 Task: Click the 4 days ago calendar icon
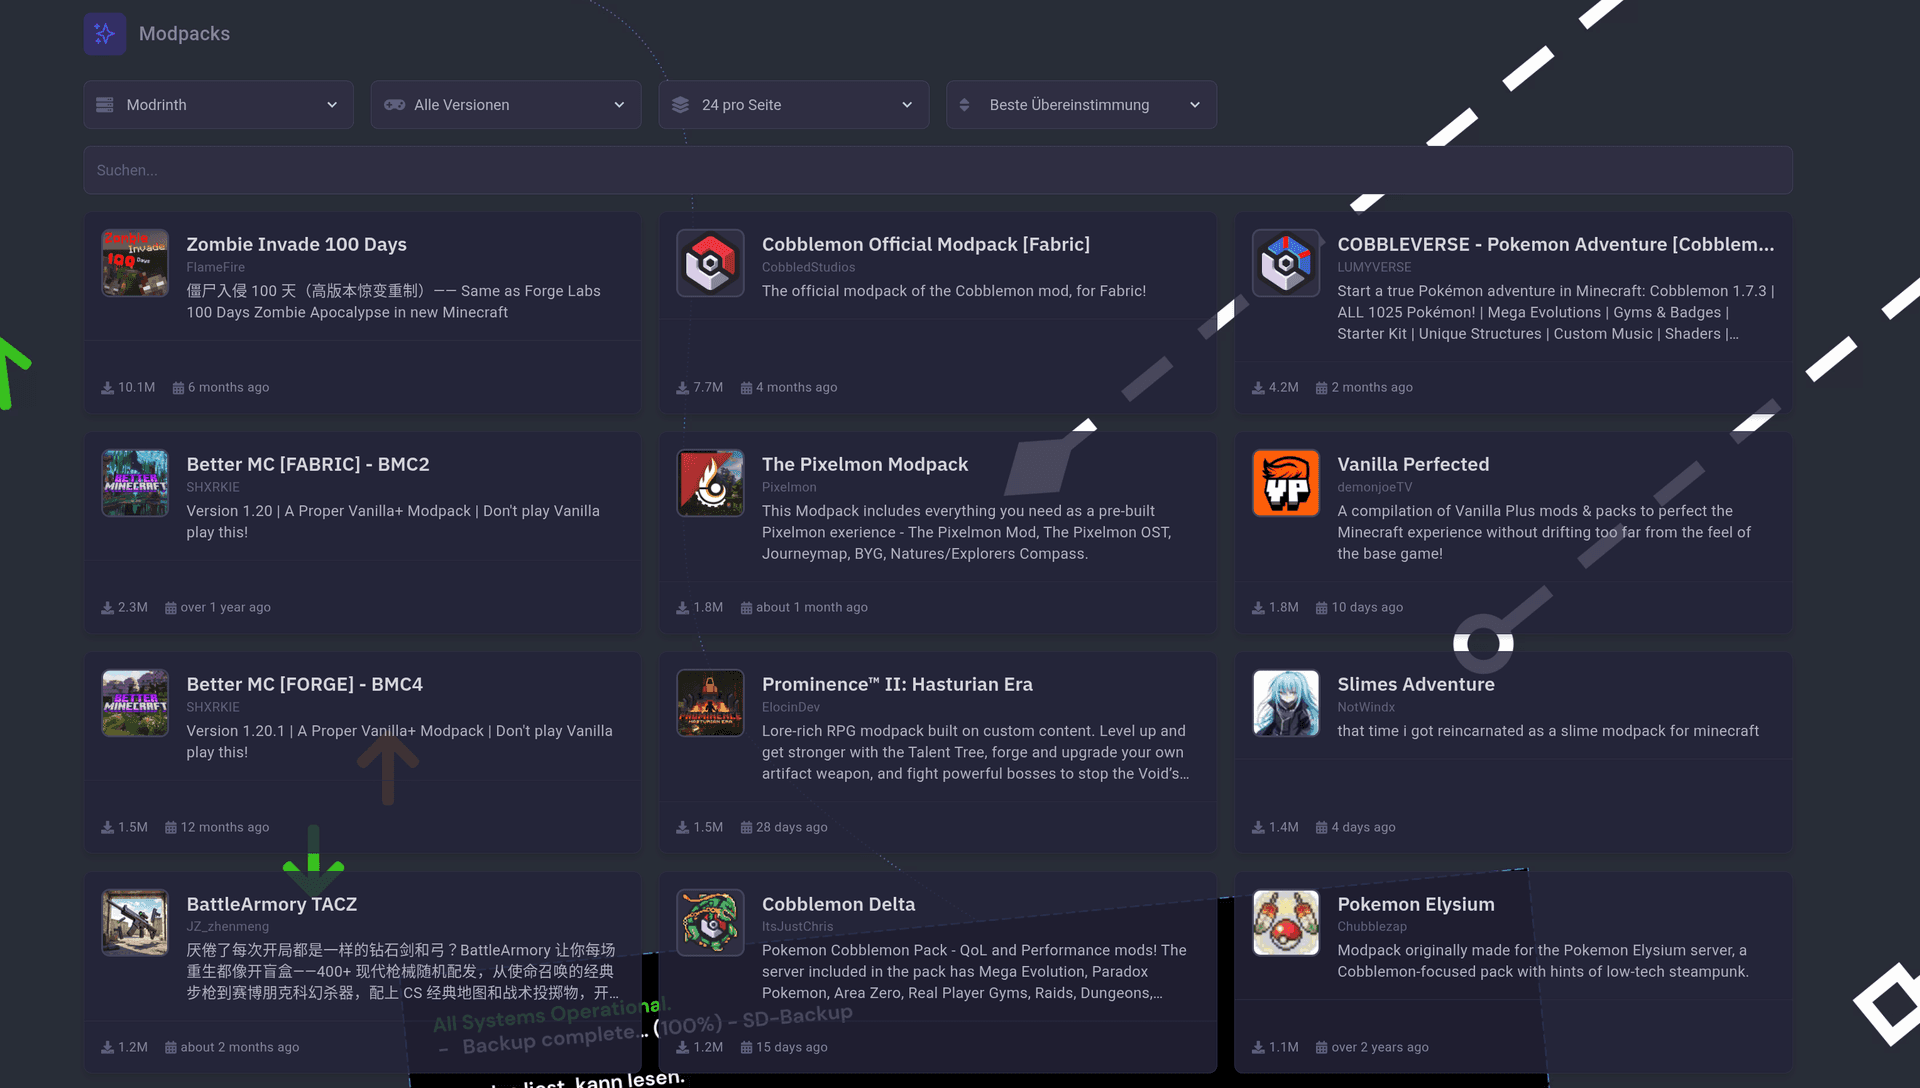click(1322, 828)
